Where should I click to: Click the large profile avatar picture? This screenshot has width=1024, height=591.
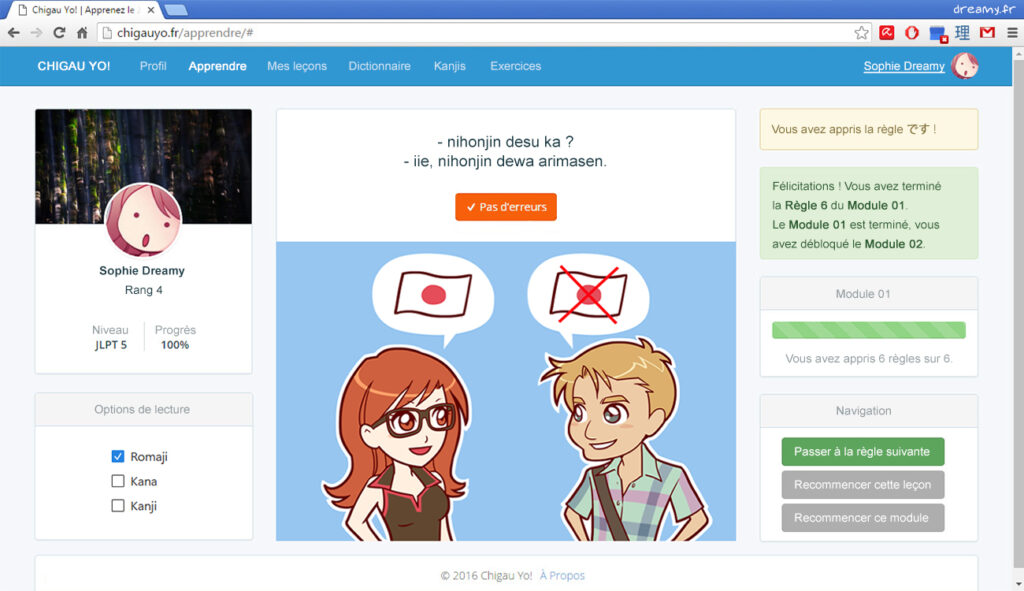[x=143, y=220]
